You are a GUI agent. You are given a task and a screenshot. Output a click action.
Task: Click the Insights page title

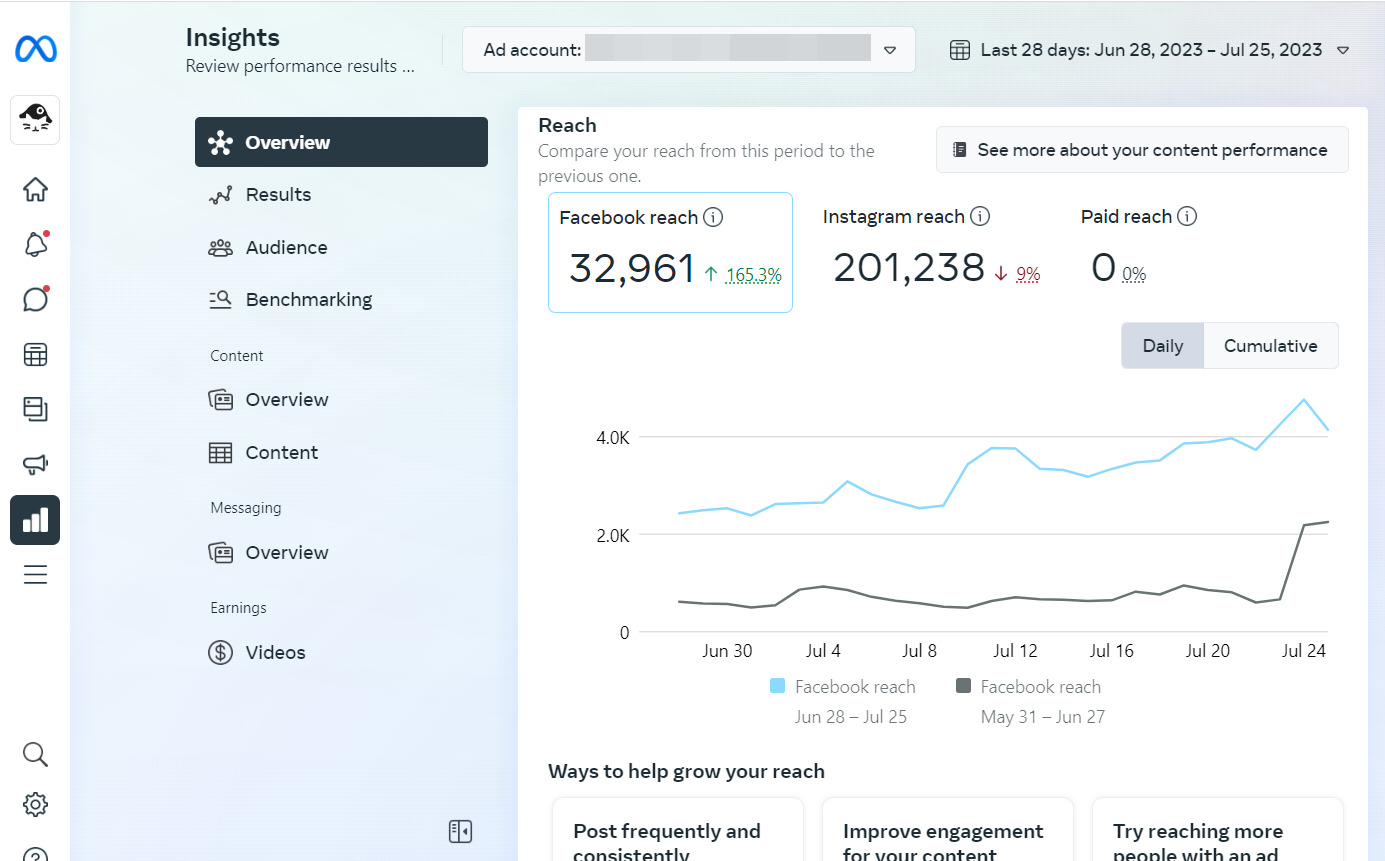click(233, 38)
